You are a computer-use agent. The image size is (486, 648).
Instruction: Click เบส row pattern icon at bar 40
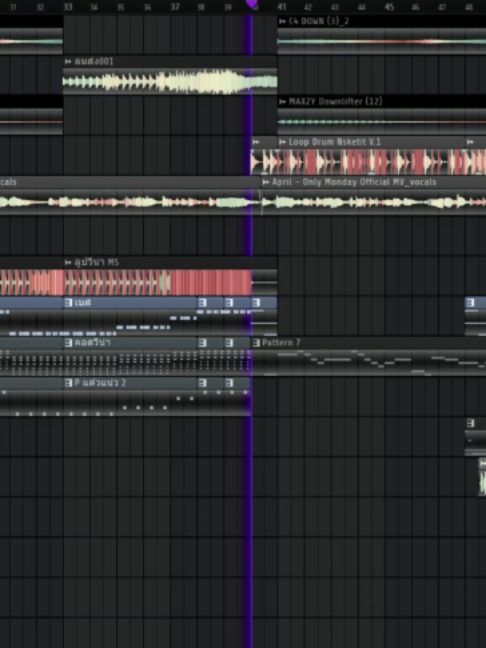256,303
